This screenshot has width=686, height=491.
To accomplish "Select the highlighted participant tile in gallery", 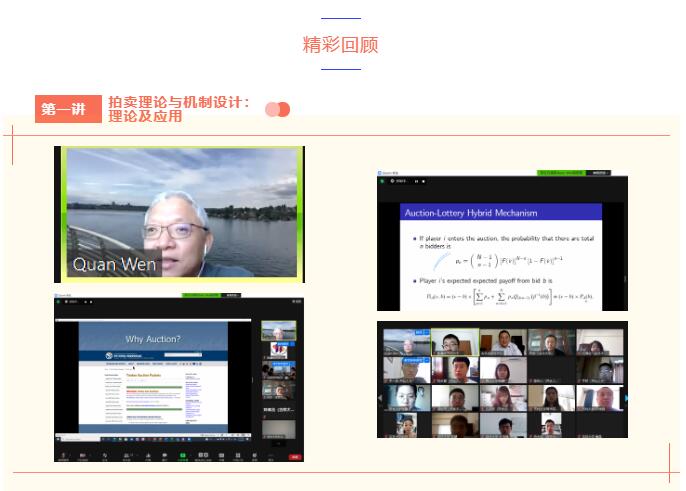I will tap(454, 342).
